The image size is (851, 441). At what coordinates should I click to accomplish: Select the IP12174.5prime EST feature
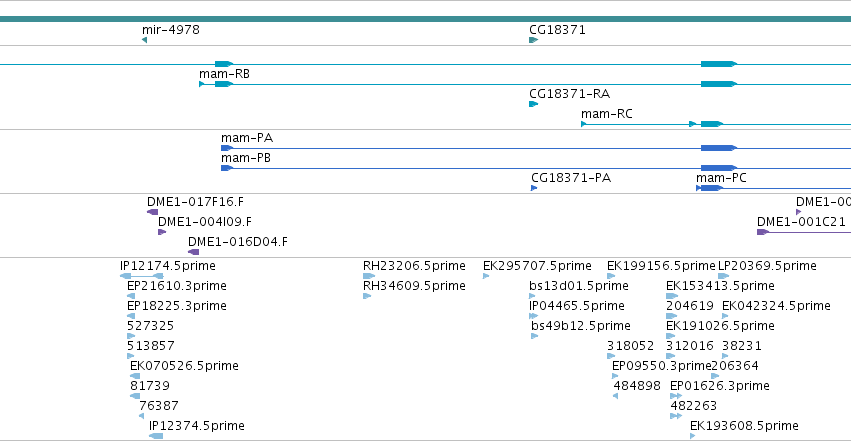(x=142, y=276)
